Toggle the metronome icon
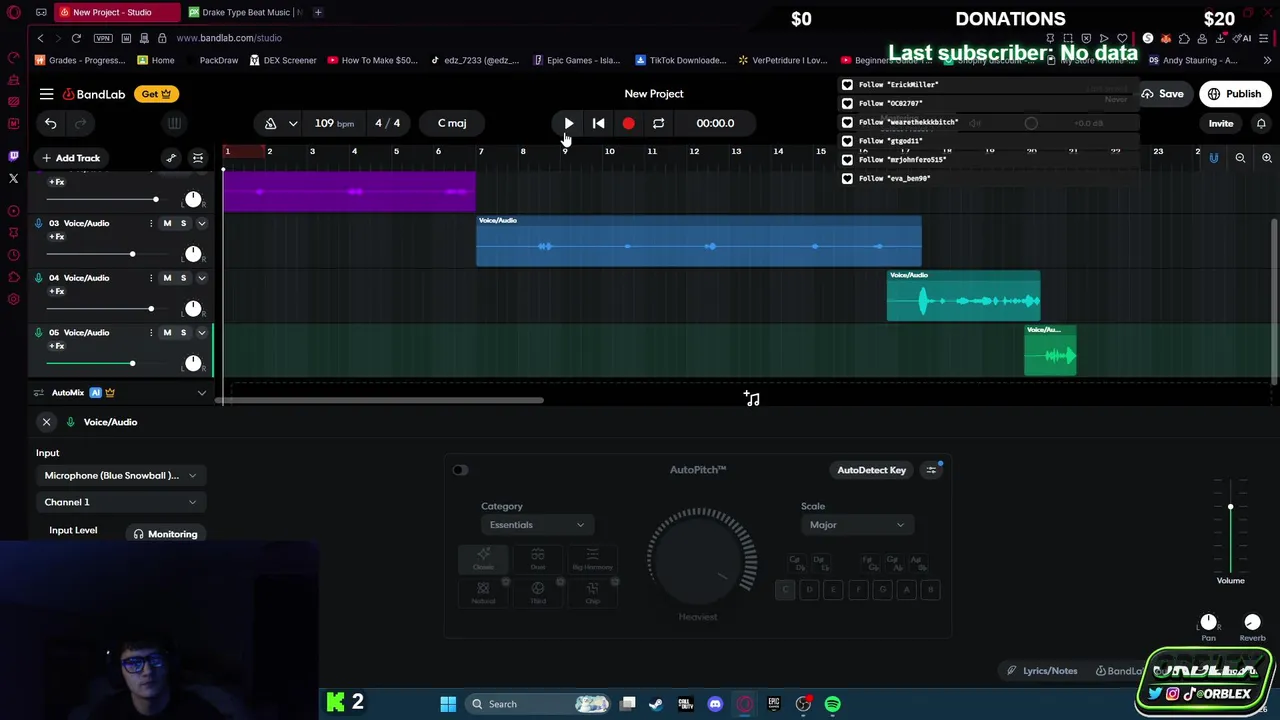Image resolution: width=1280 pixels, height=720 pixels. (270, 123)
